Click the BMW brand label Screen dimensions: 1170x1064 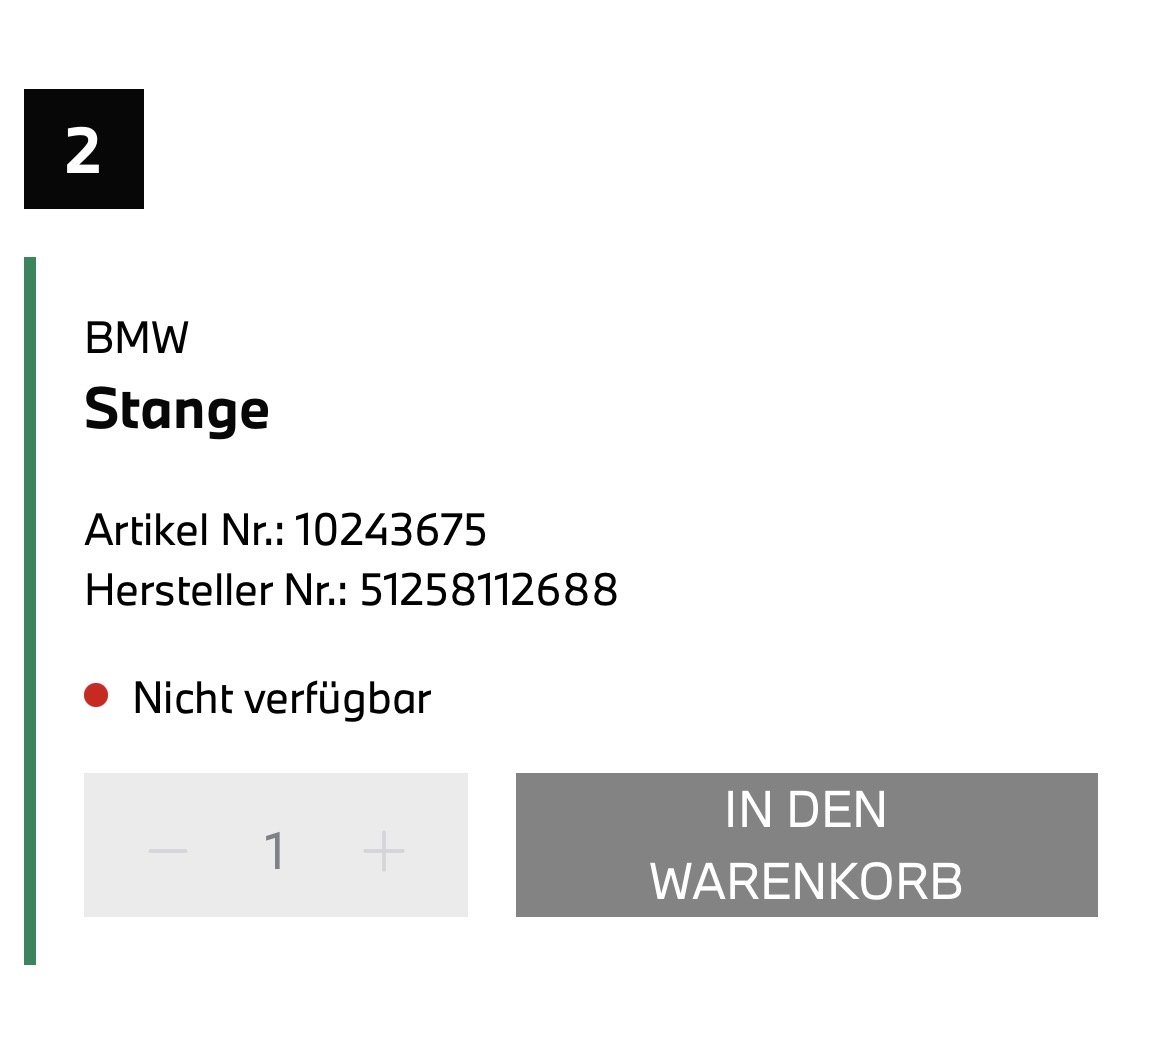137,339
